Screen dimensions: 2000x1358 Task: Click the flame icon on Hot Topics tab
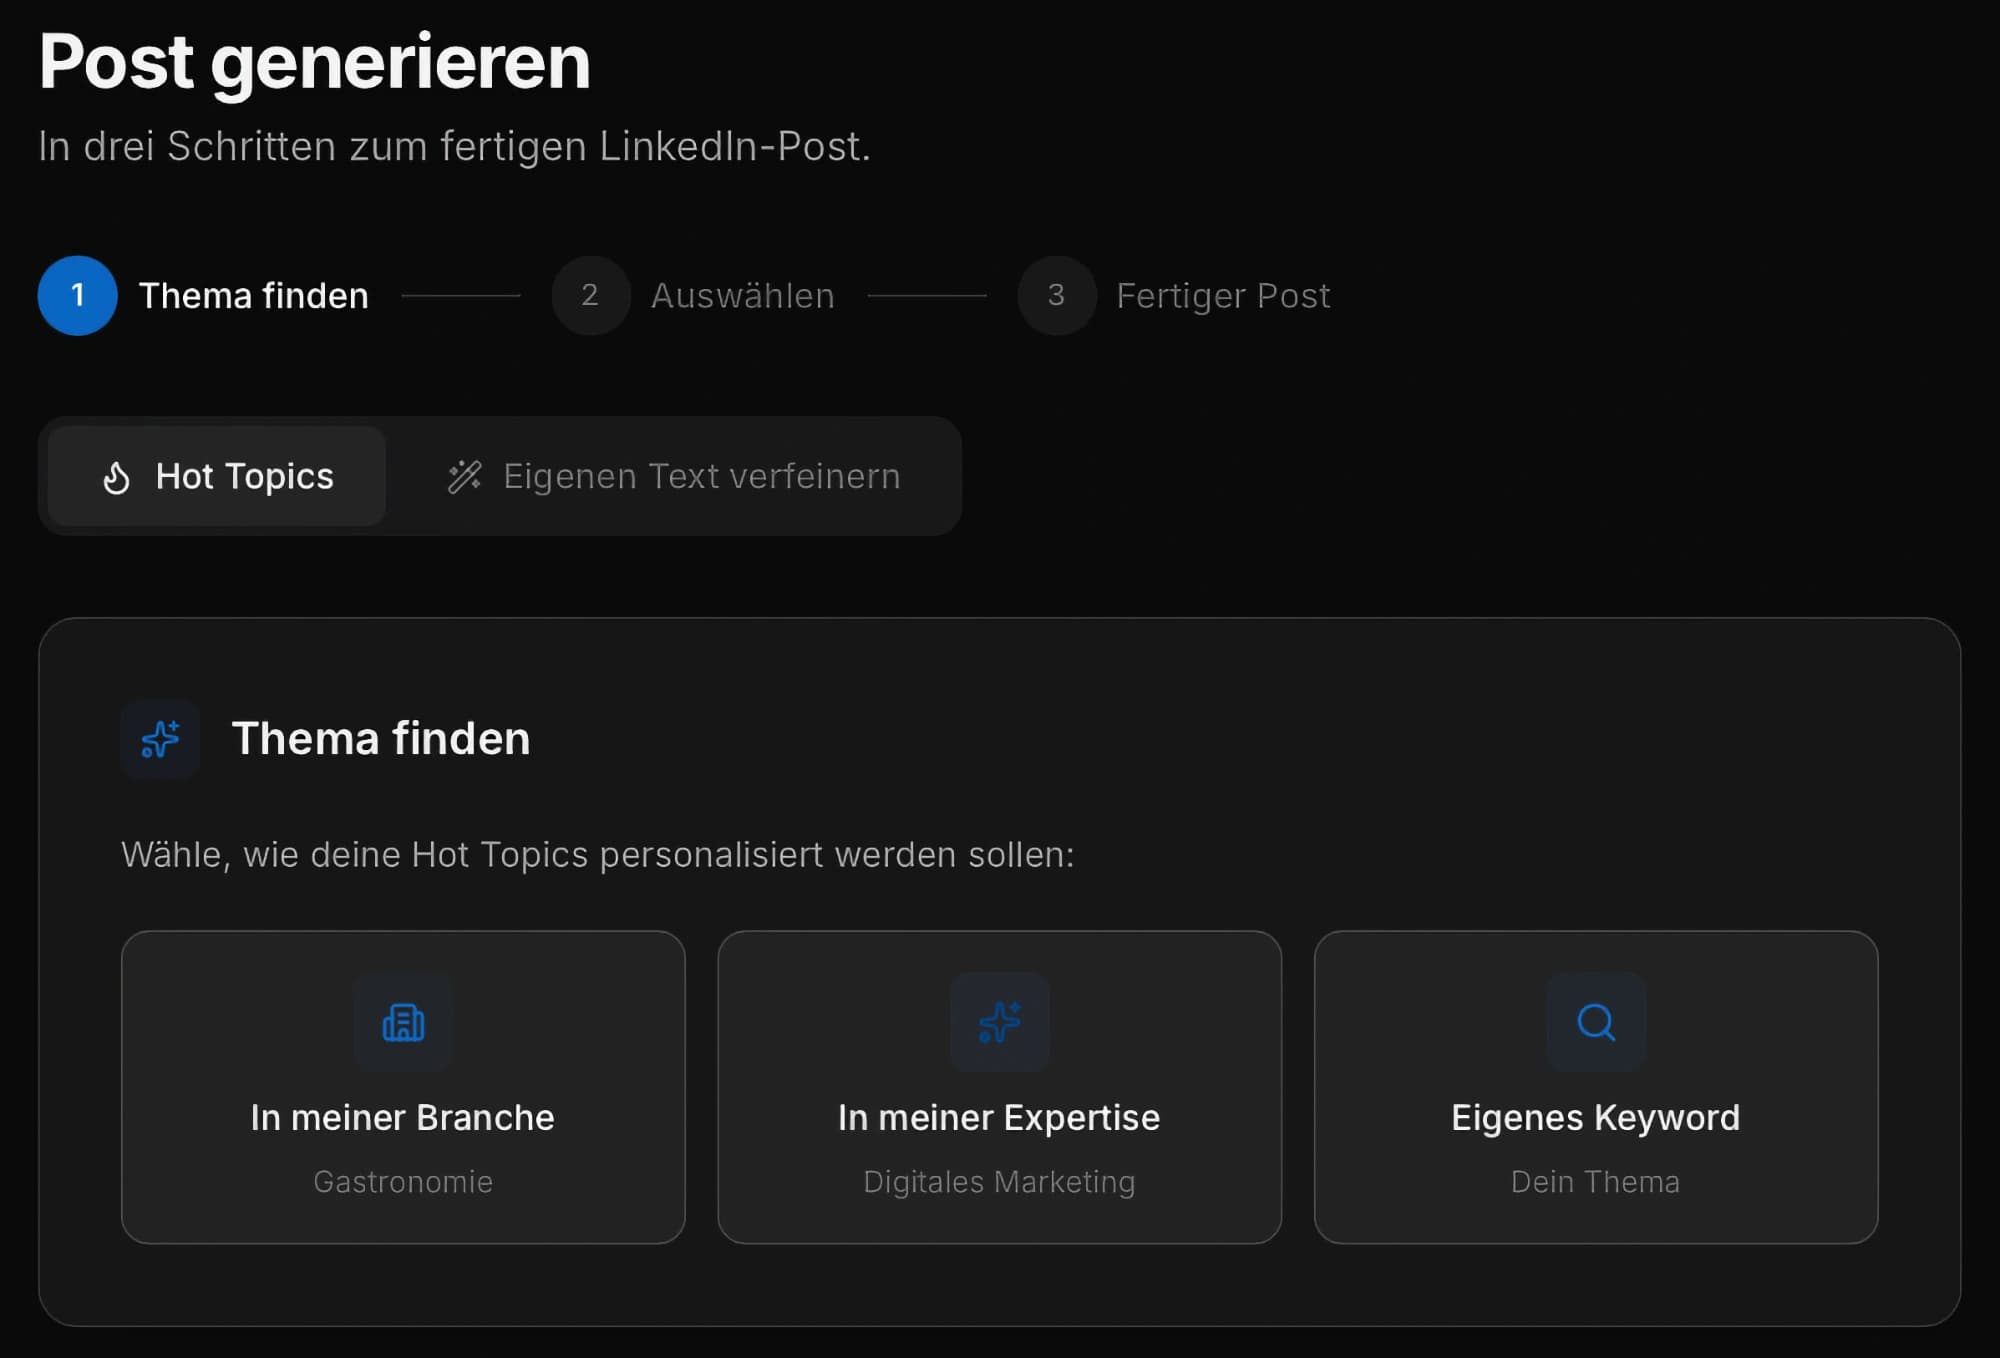click(x=118, y=477)
